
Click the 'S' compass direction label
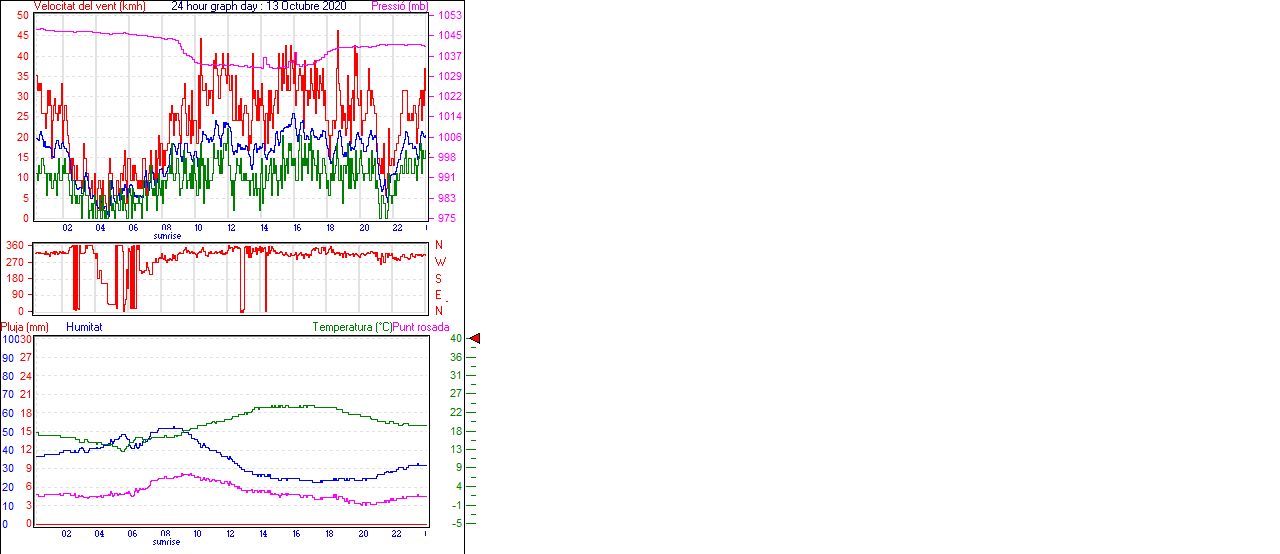[438, 278]
